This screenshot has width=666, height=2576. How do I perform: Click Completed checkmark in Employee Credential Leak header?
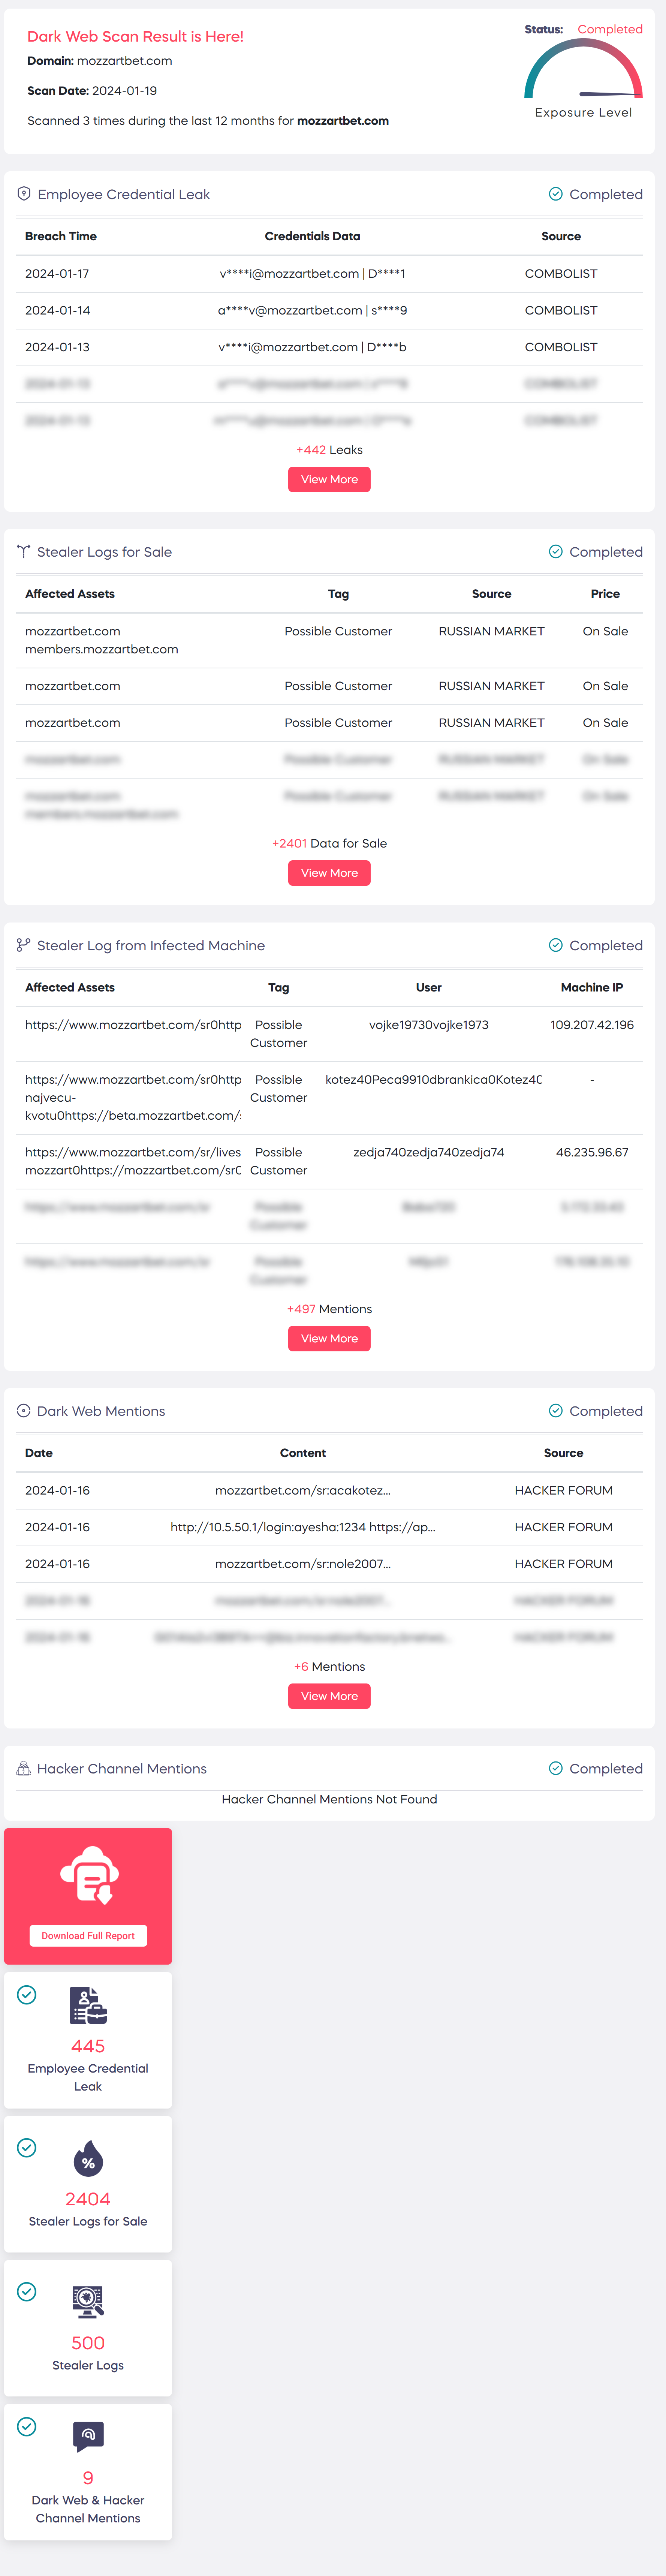(x=556, y=194)
